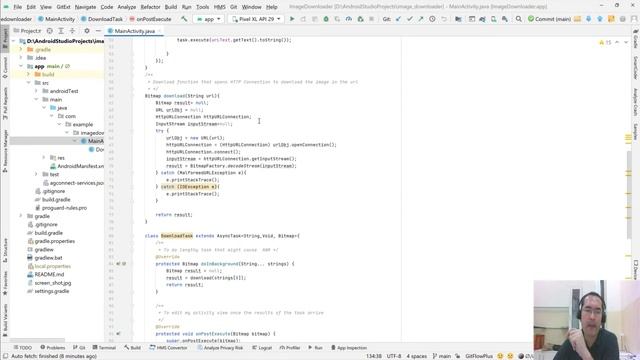Click the Make Project hammer icon
640x360 pixels.
pos(184,19)
